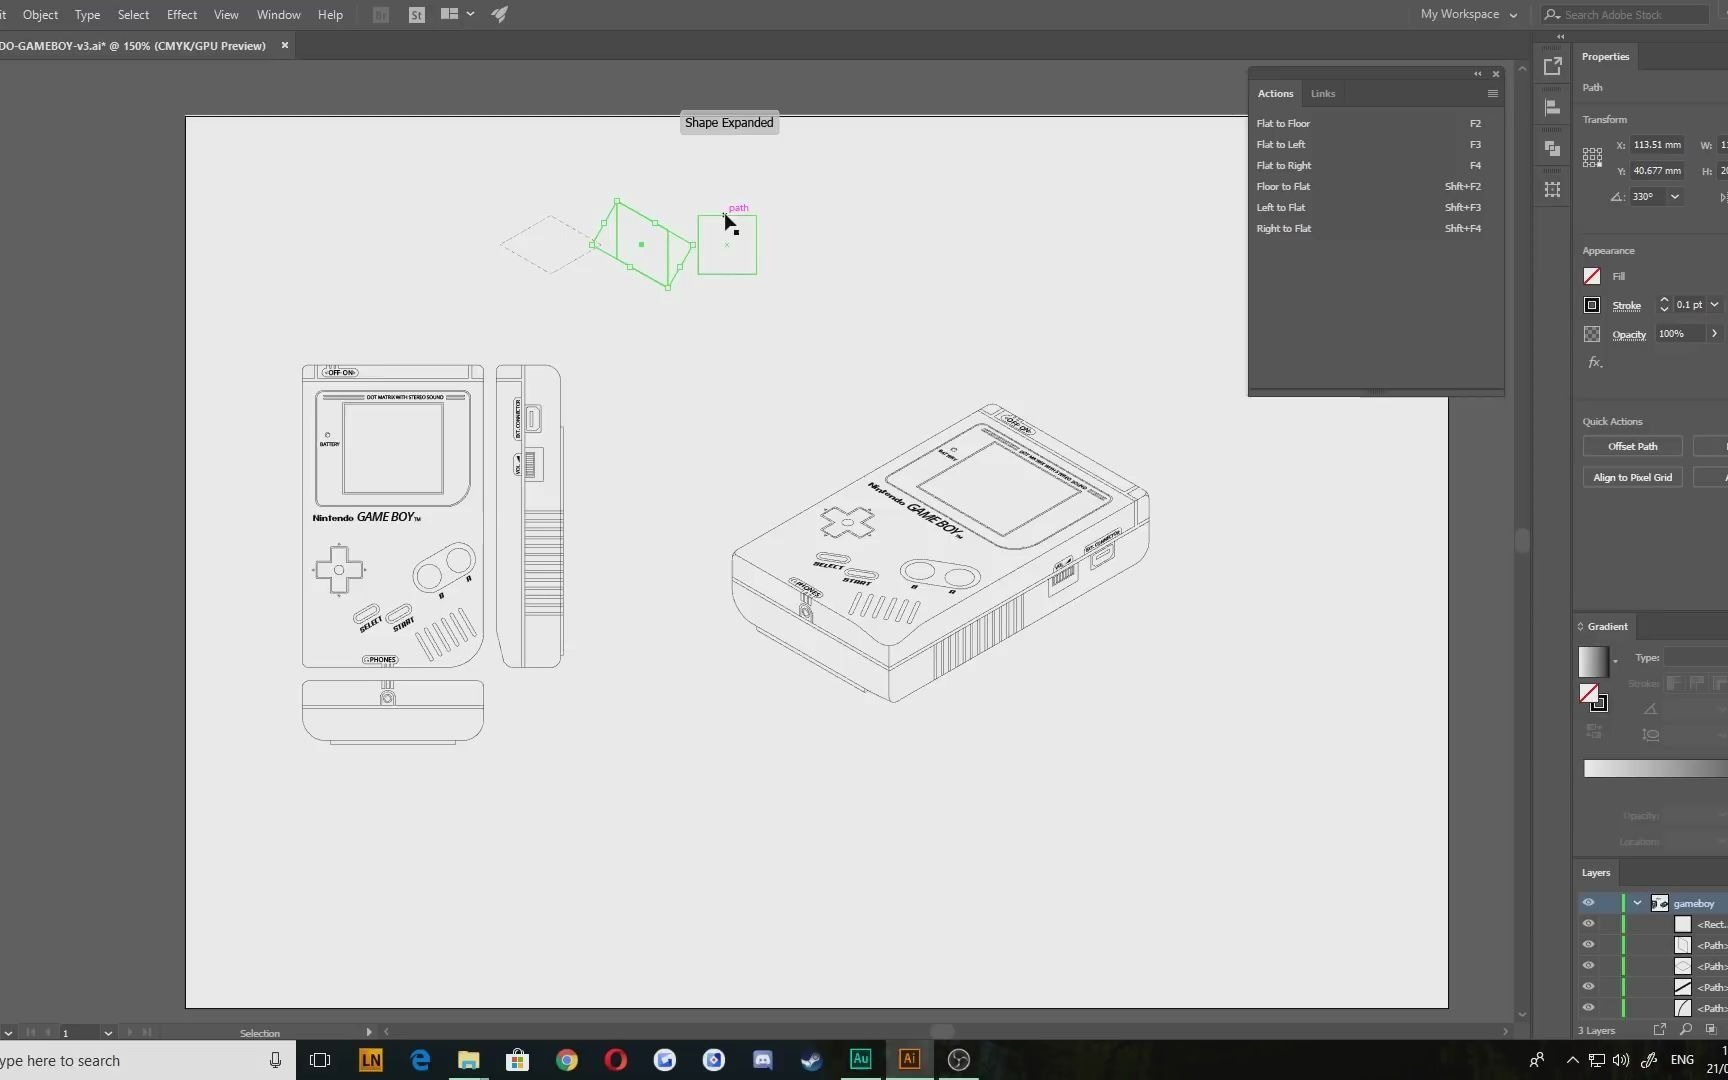This screenshot has height=1080, width=1728.
Task: Open the stroke weight dropdown
Action: pos(1714,305)
